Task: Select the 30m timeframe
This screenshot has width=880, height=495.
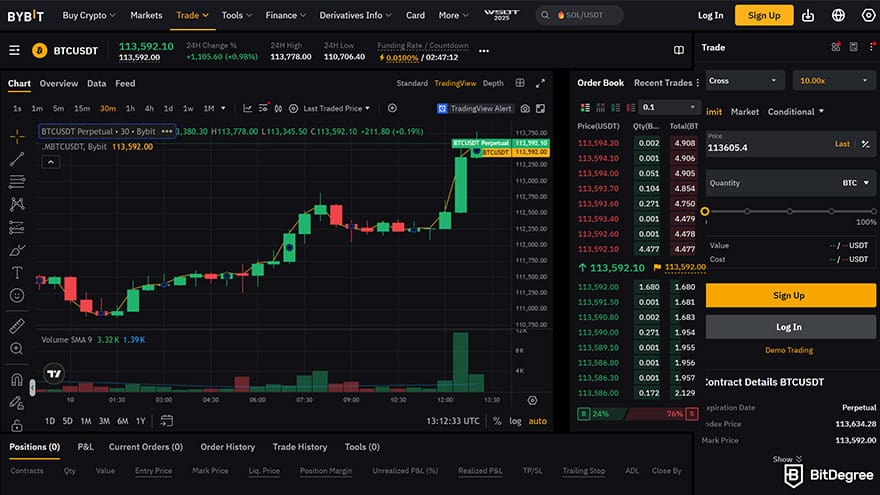Action: click(108, 108)
